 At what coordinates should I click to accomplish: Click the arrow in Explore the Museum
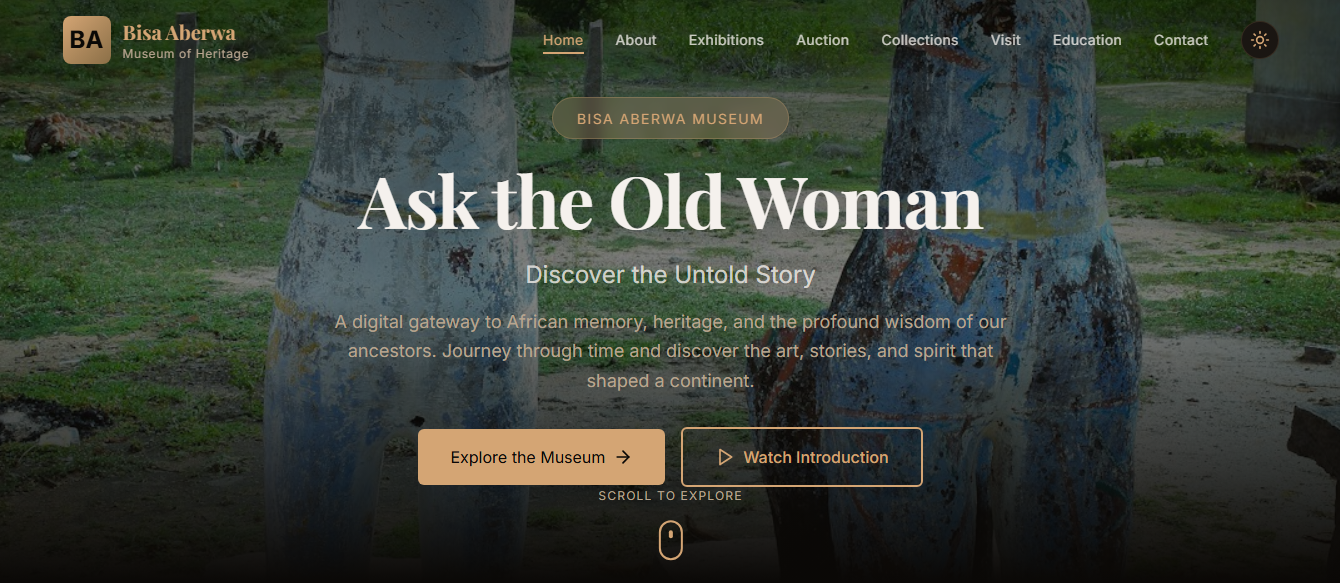pos(623,457)
